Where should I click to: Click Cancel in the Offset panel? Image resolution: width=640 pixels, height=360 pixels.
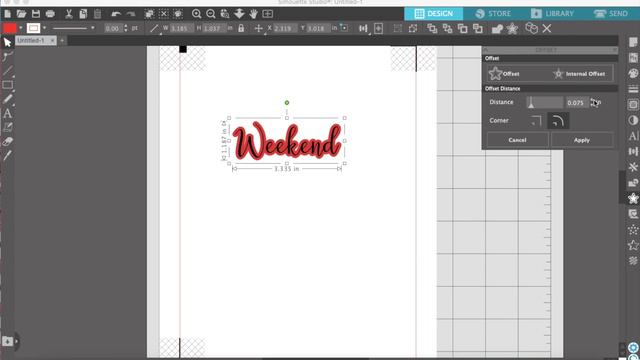517,140
